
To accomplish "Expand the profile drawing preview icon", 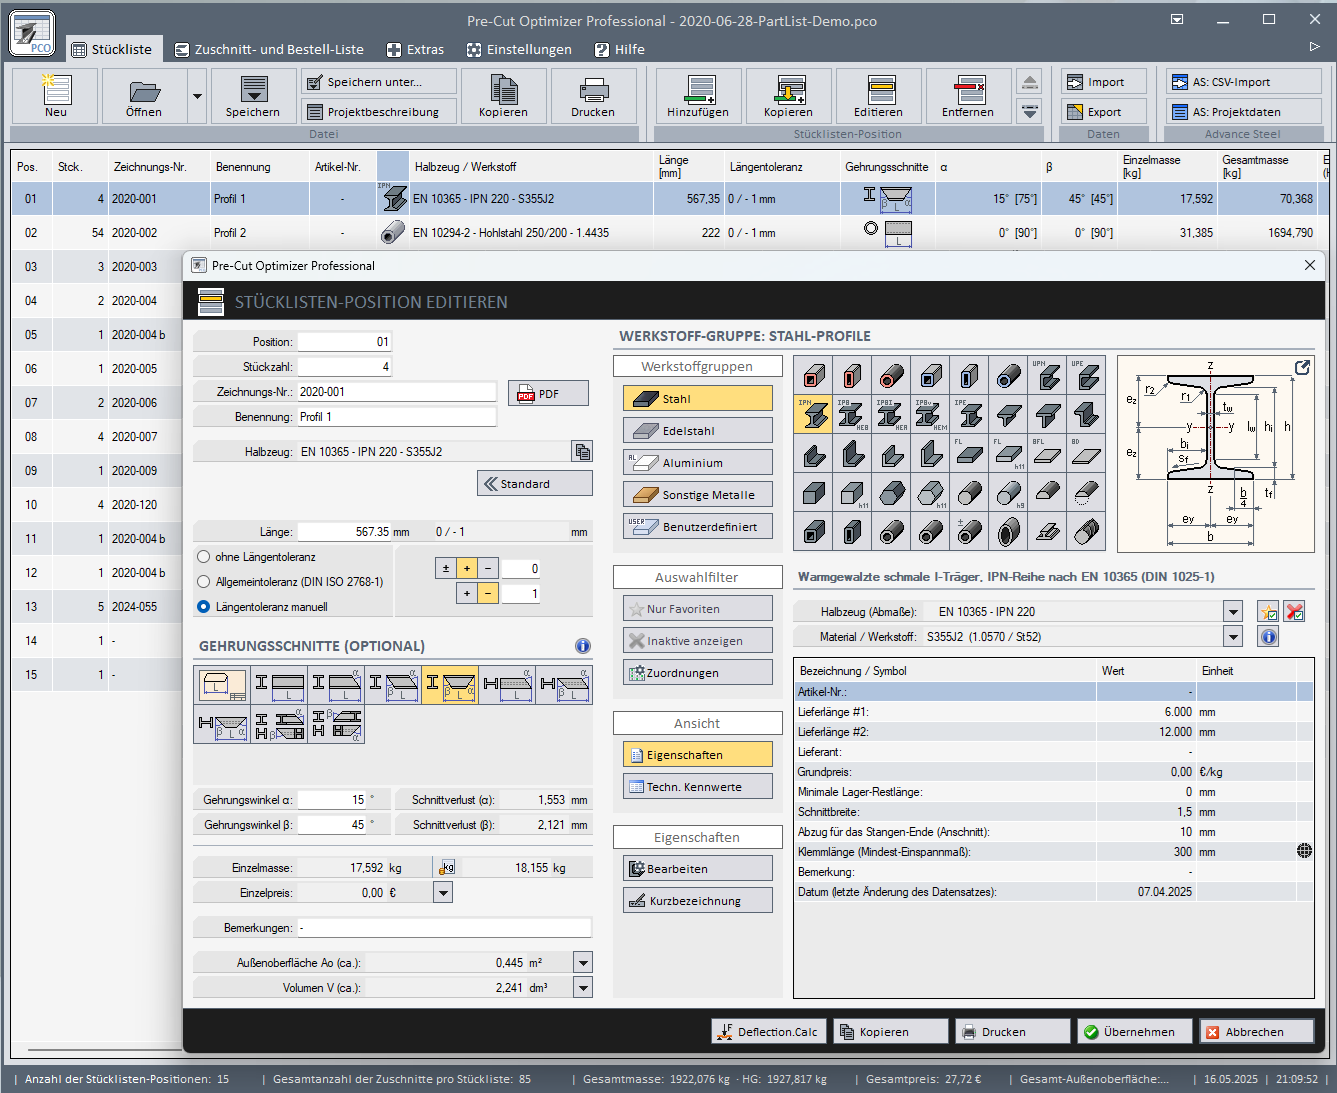I will (x=1302, y=368).
